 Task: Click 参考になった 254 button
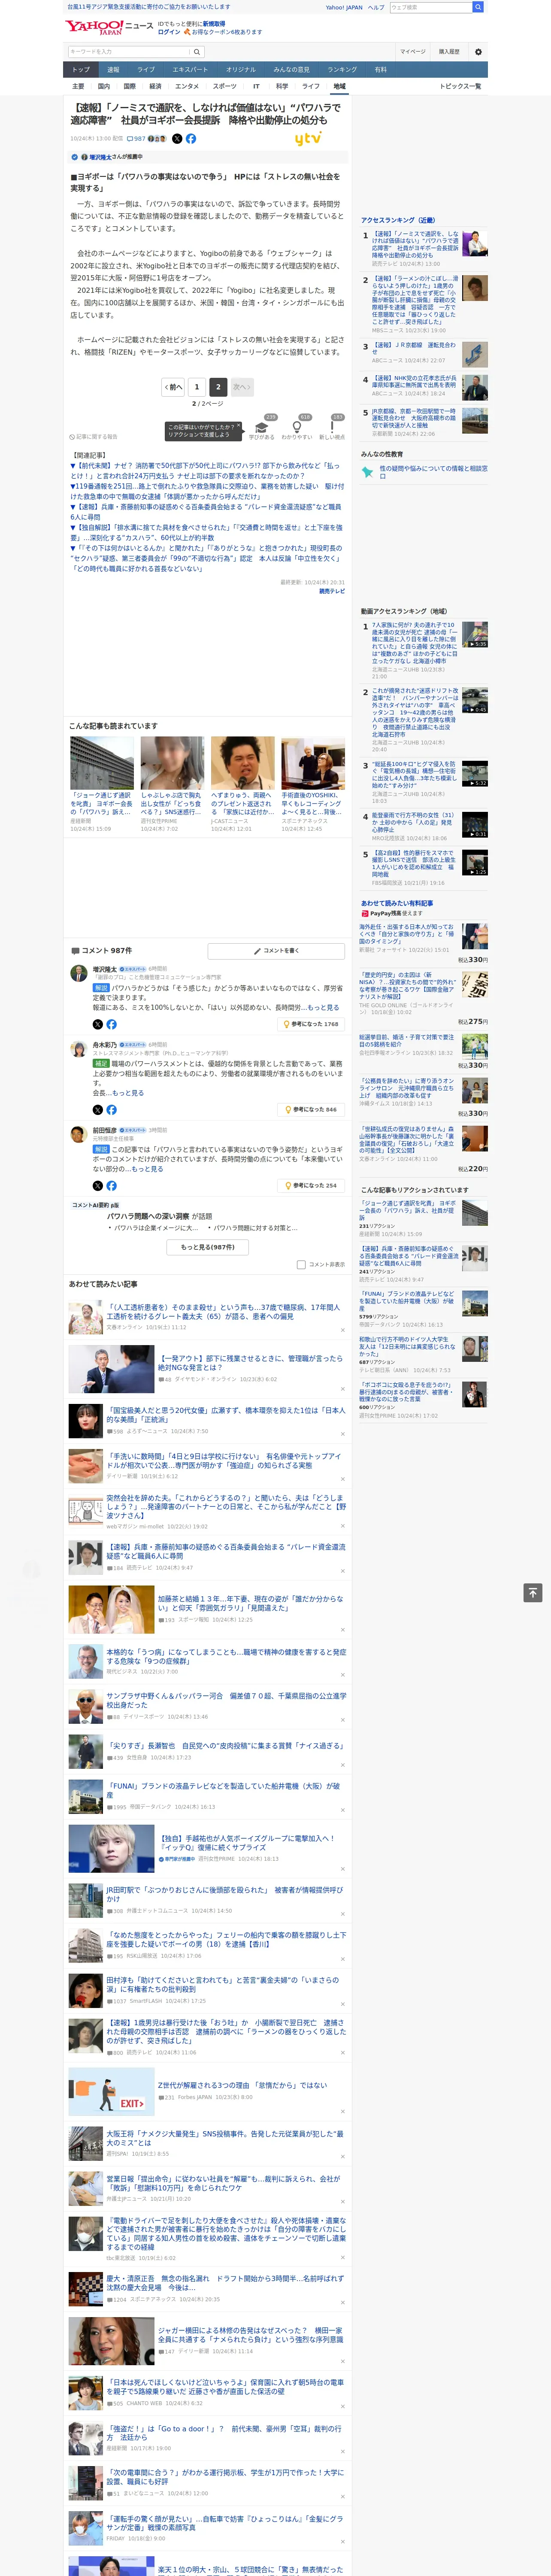[312, 1185]
